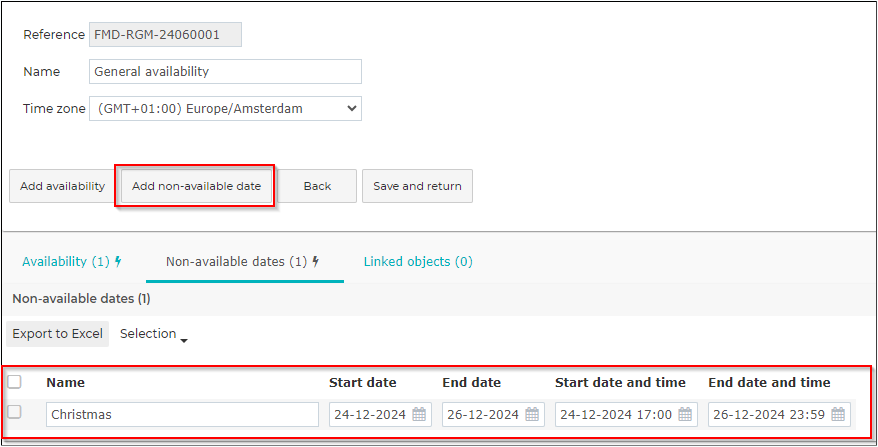Click Save and return button
The height and width of the screenshot is (447, 878).
point(417,186)
